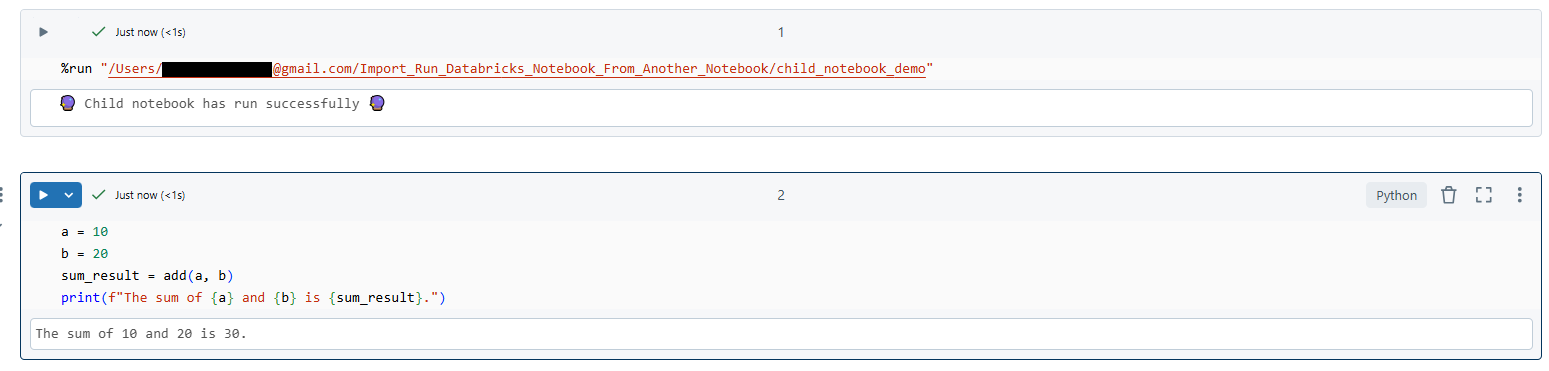This screenshot has width=1549, height=371.
Task: Run the first cell with its play icon
Action: click(43, 32)
